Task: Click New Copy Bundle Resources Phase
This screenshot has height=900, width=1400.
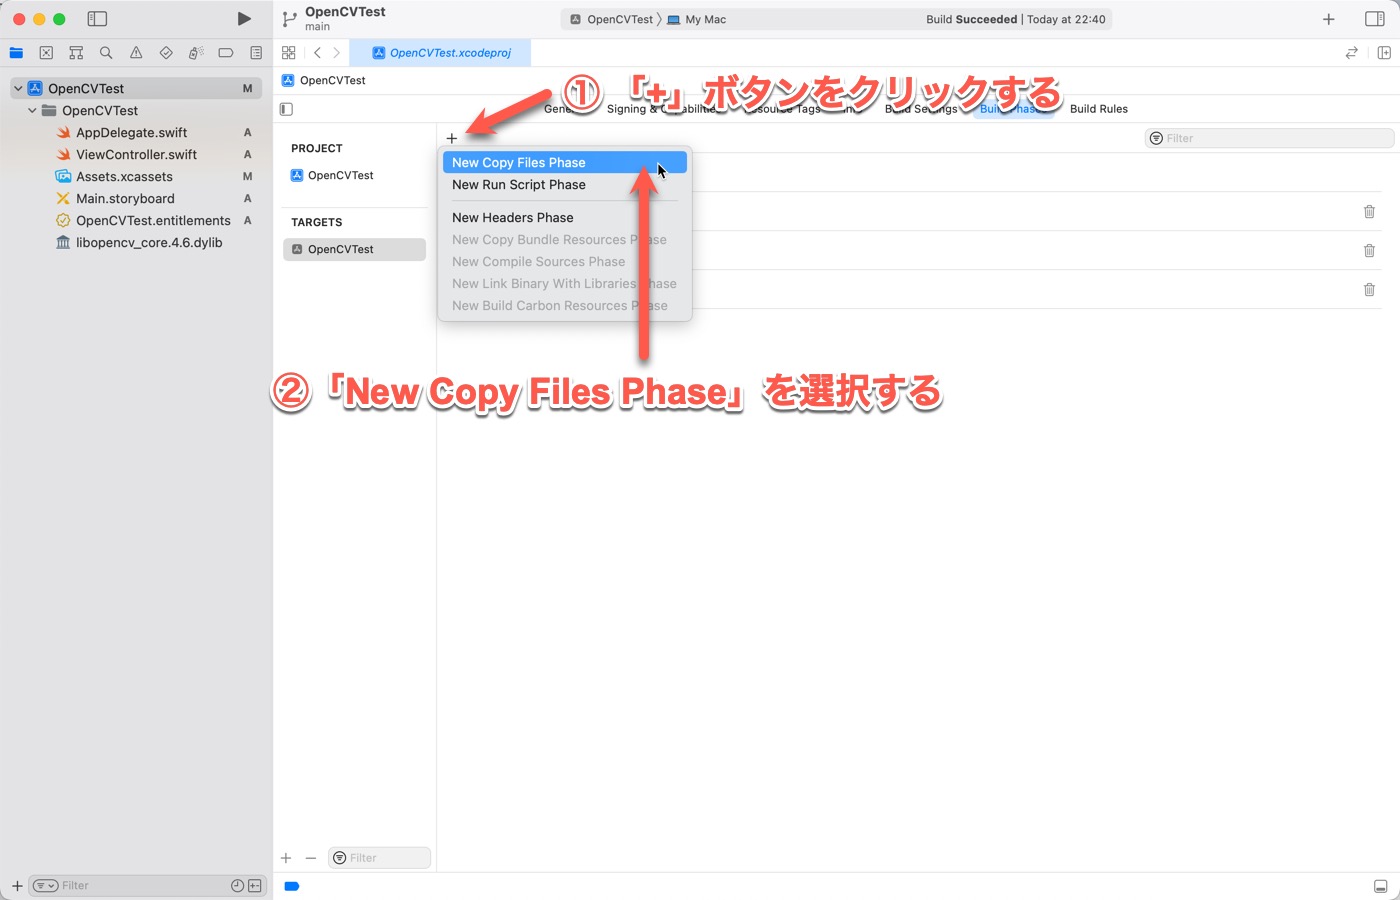Action: tap(565, 239)
